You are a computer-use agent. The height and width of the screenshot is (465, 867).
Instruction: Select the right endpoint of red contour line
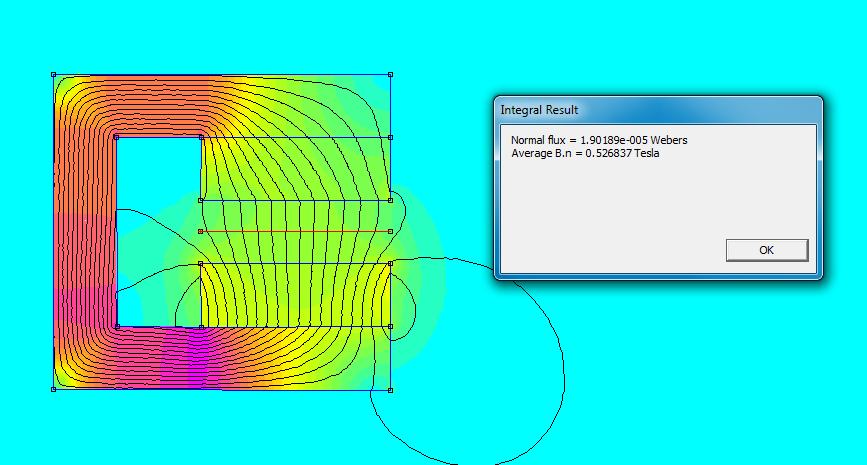click(x=390, y=231)
